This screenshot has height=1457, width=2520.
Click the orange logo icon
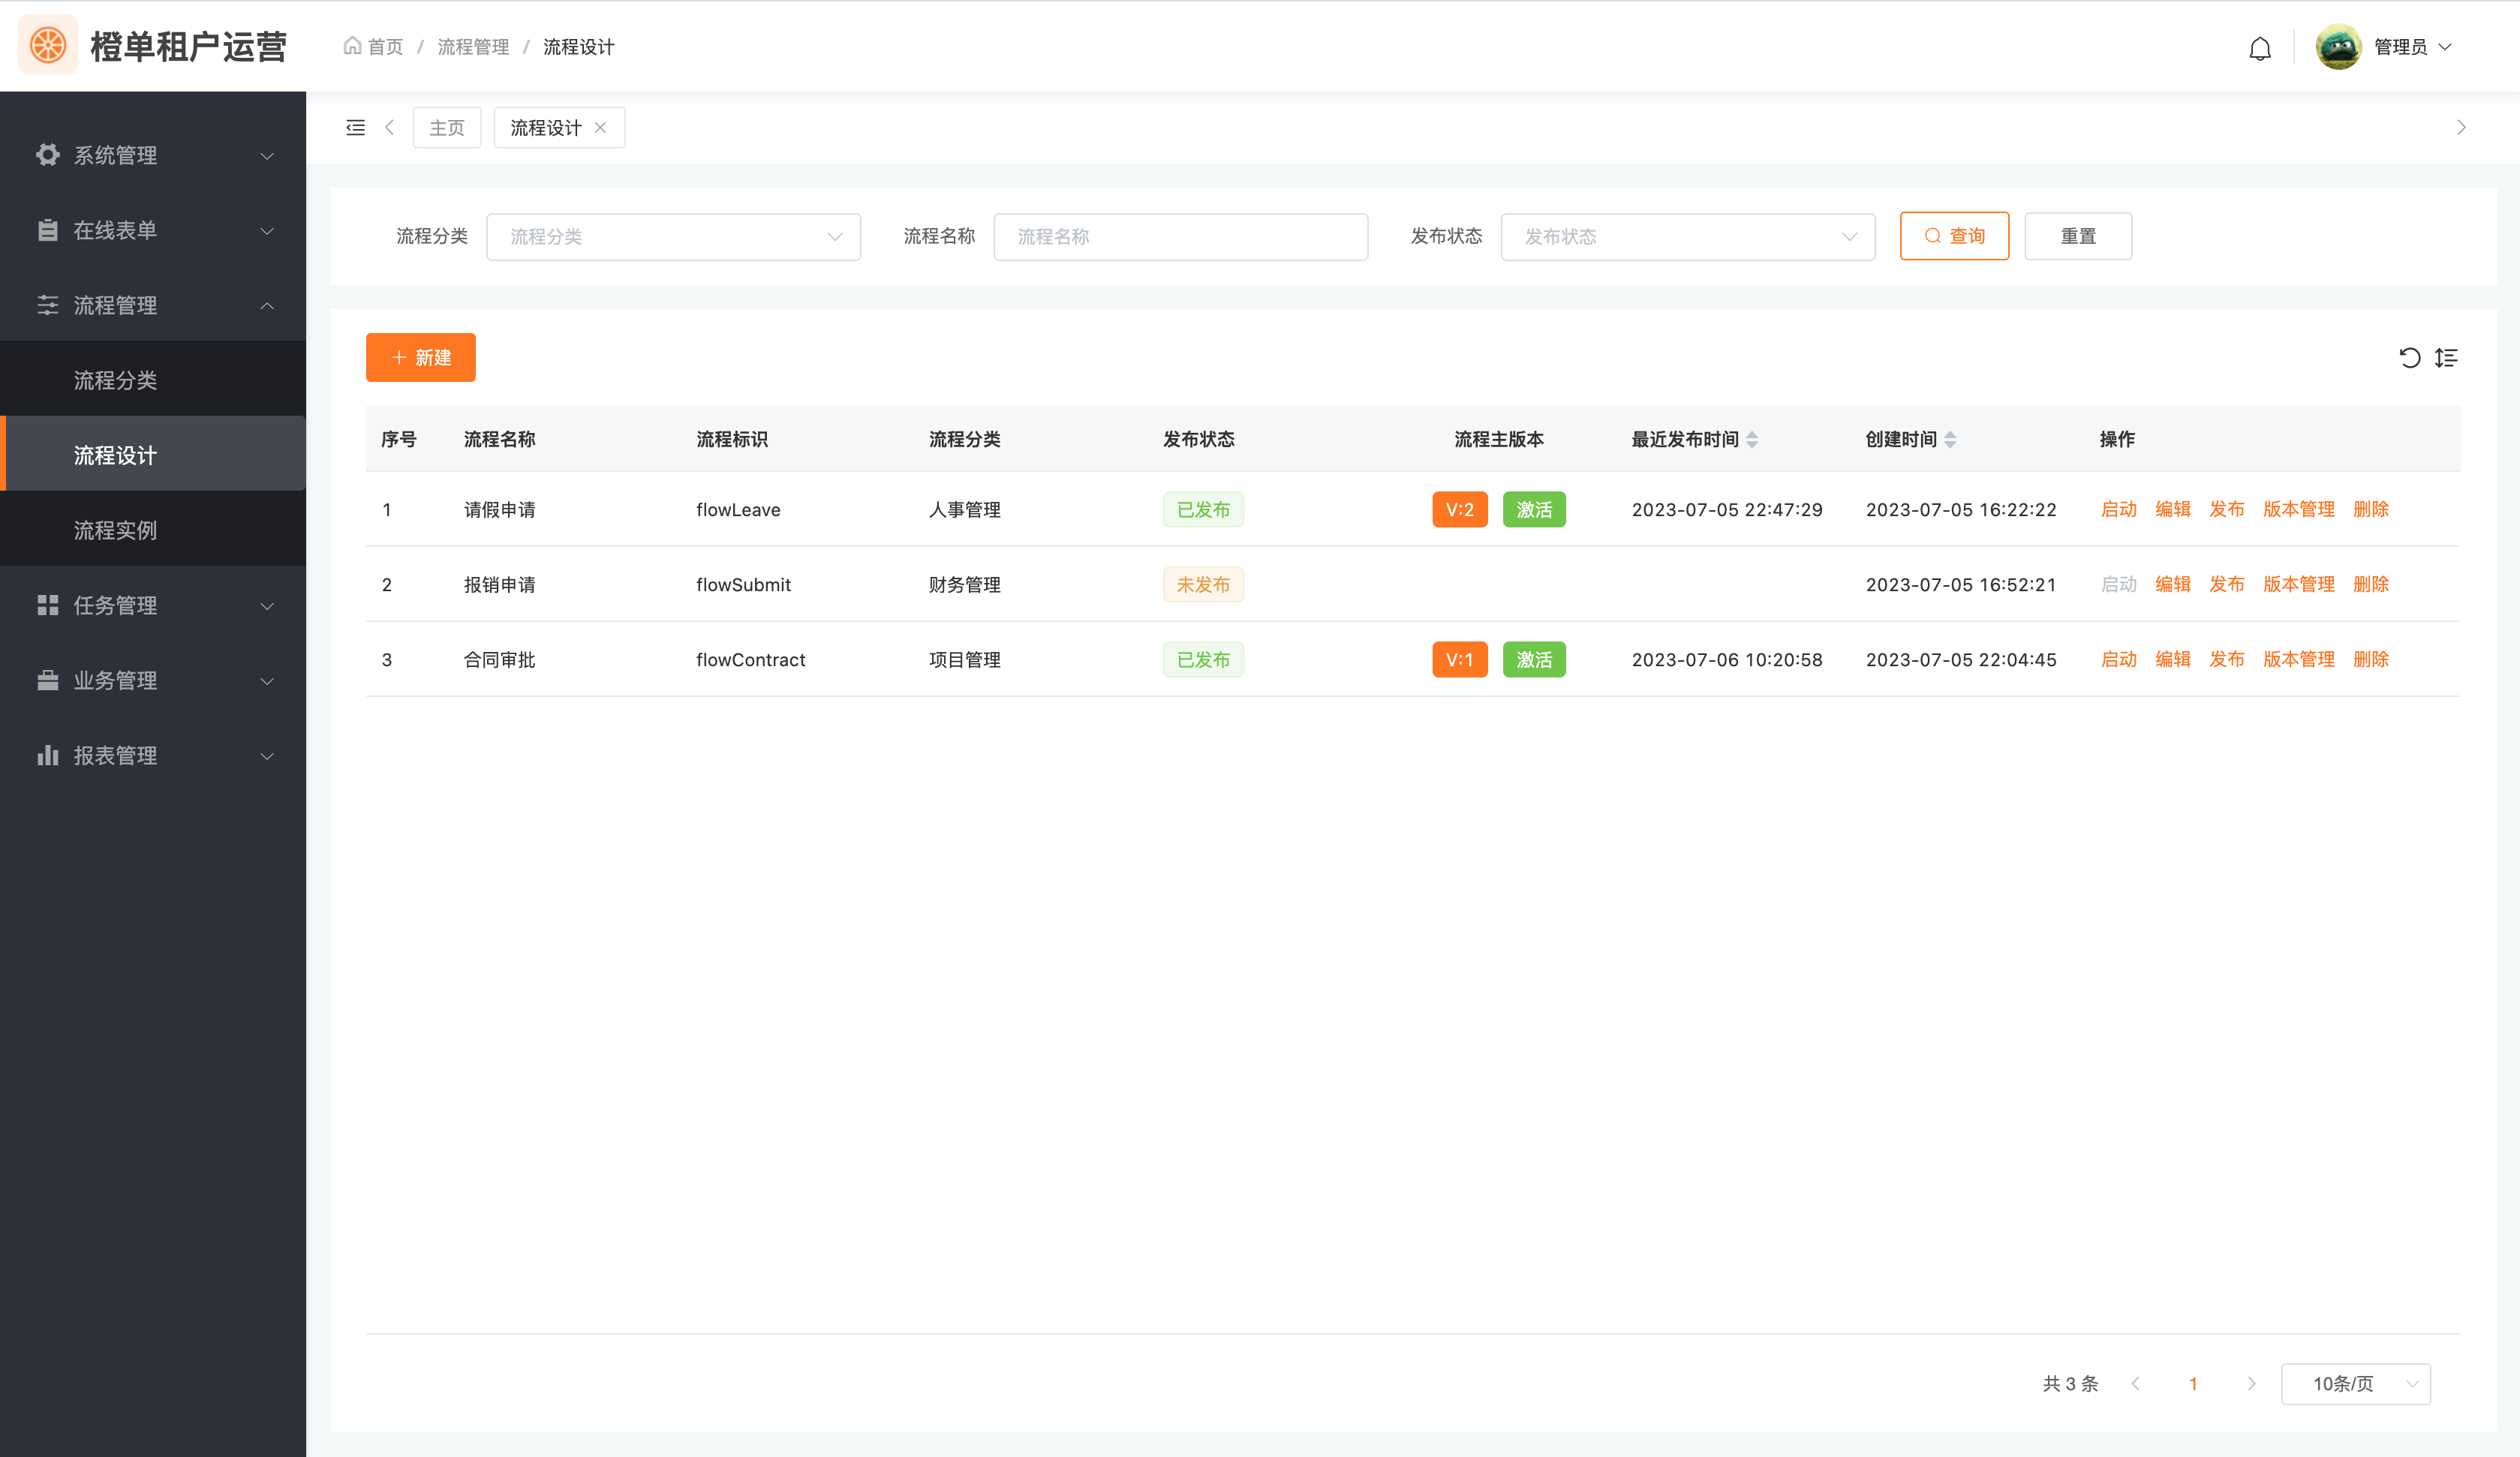click(47, 45)
